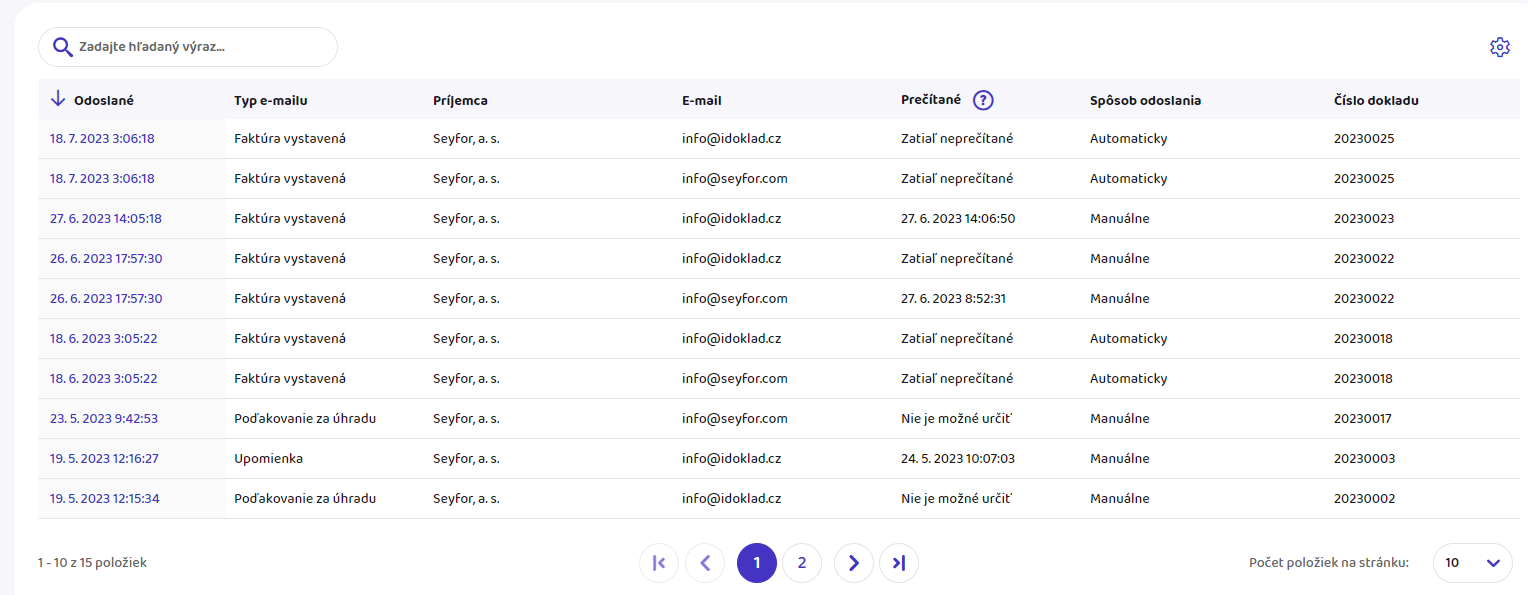The image size is (1528, 595).
Task: Go to the next page arrow
Action: 853,563
